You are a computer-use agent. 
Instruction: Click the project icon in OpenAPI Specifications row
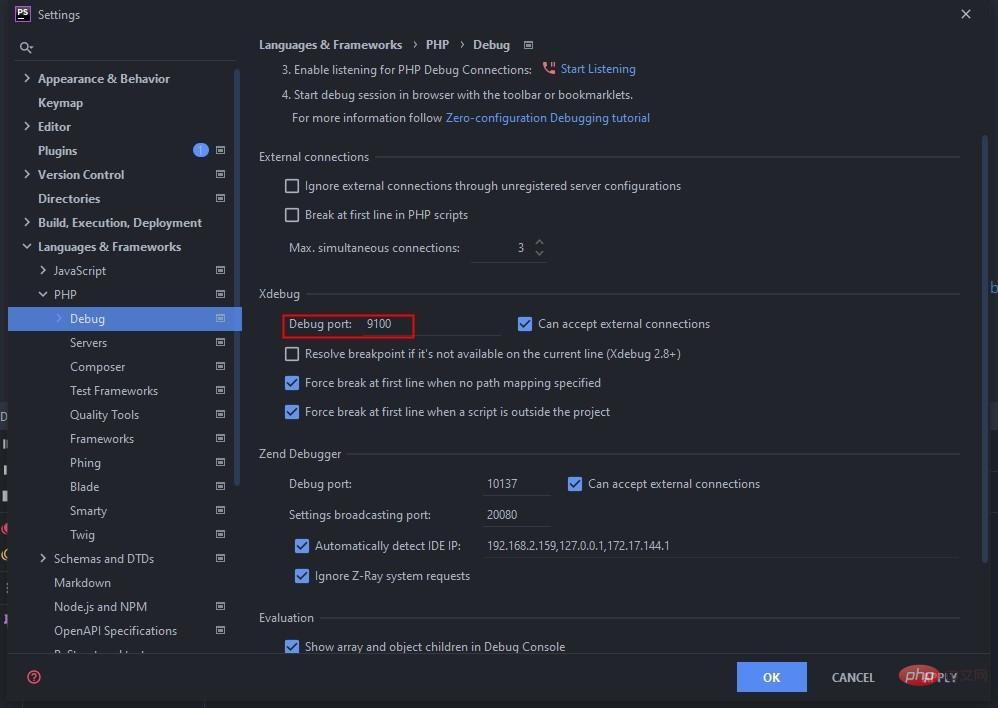(220, 630)
